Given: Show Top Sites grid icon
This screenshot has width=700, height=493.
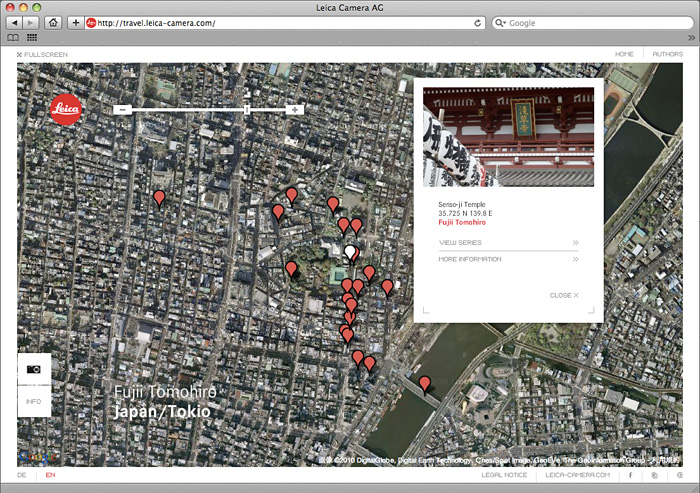Looking at the screenshot, I should coord(32,38).
